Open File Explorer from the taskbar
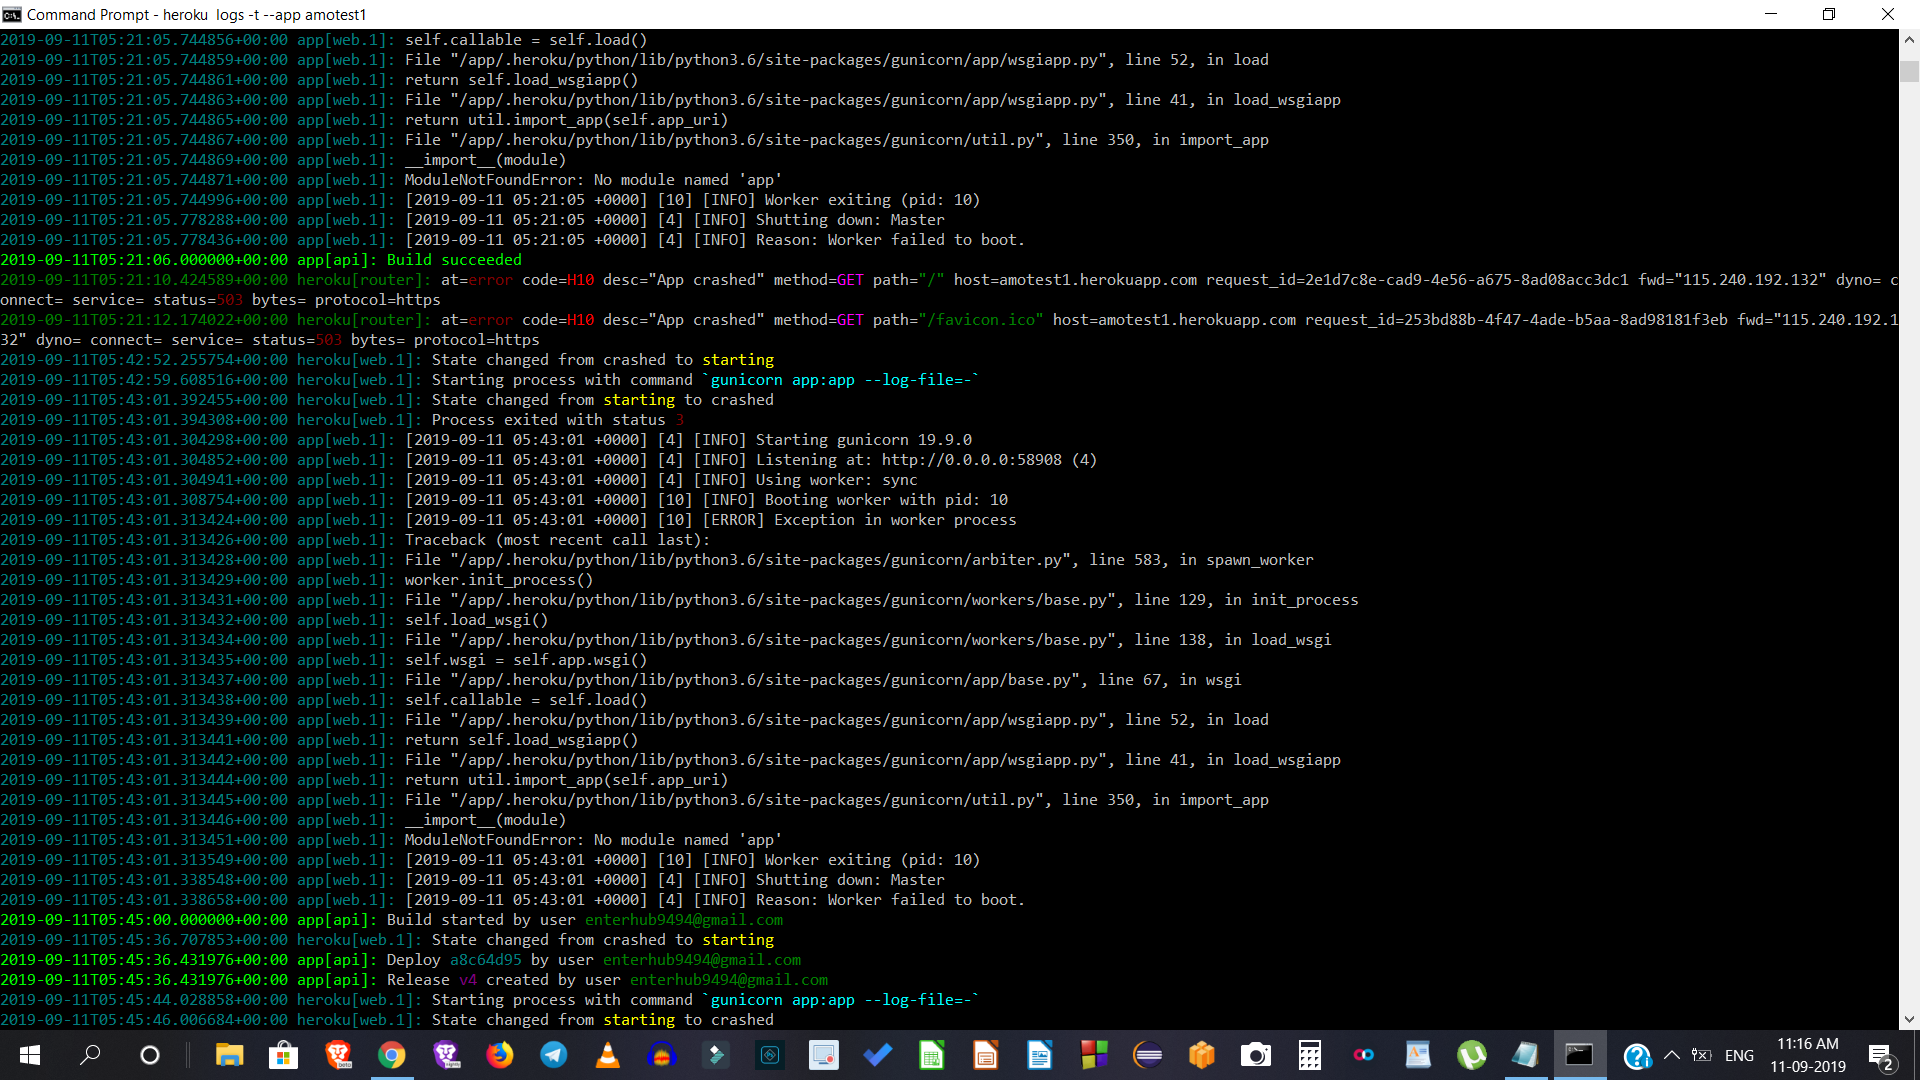Screen dimensions: 1920x1080 [229, 1055]
